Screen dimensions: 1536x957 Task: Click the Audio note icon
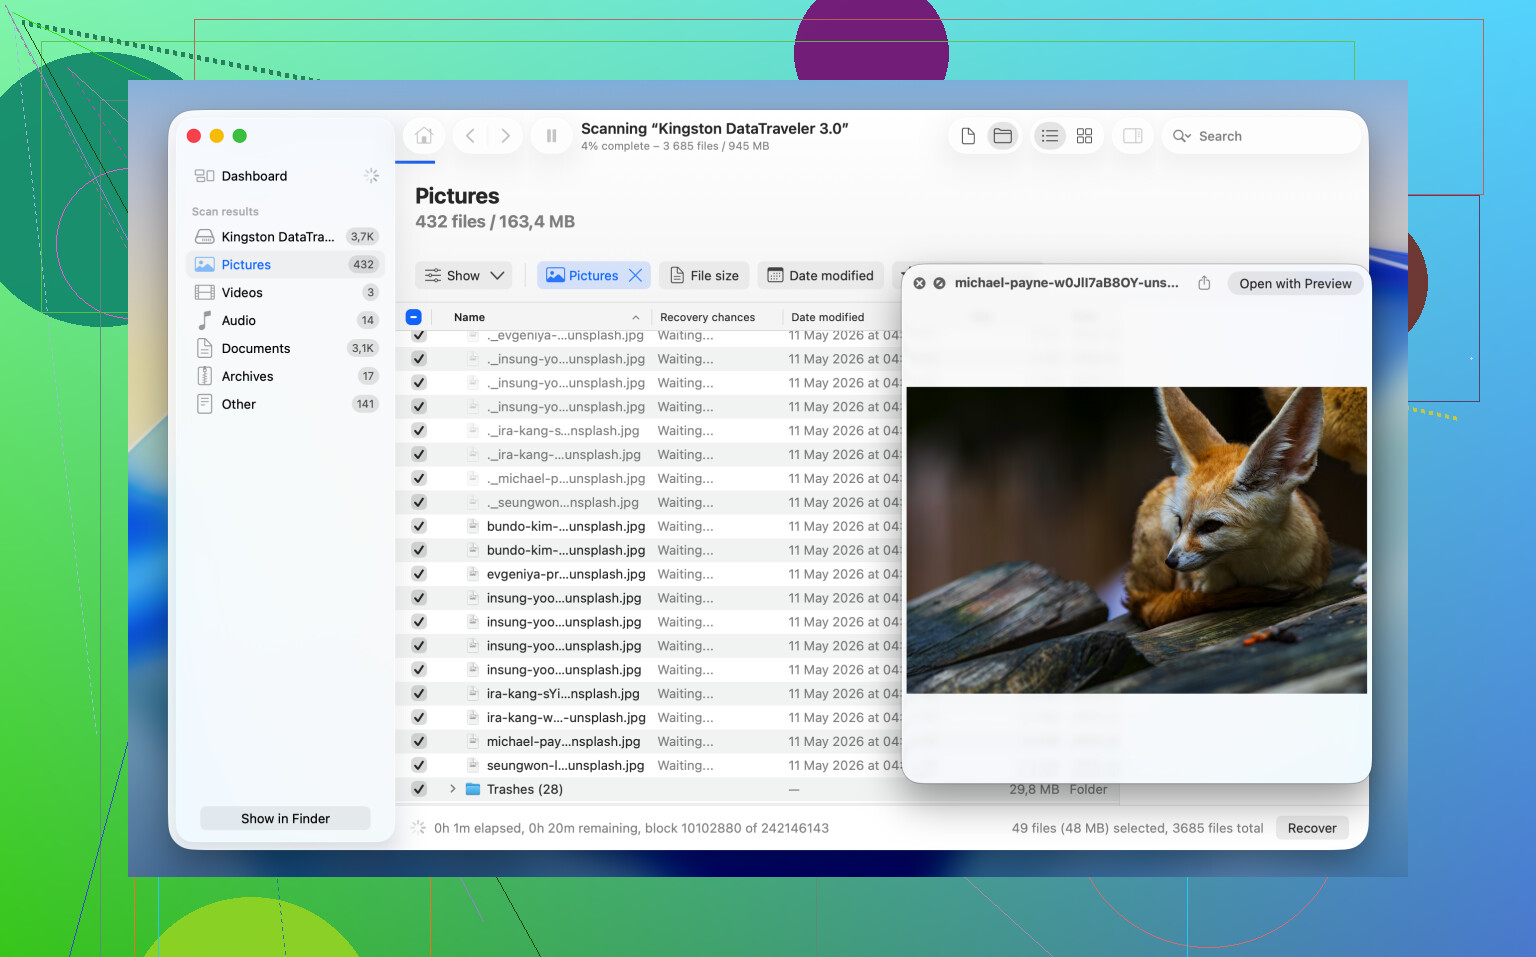click(x=204, y=320)
